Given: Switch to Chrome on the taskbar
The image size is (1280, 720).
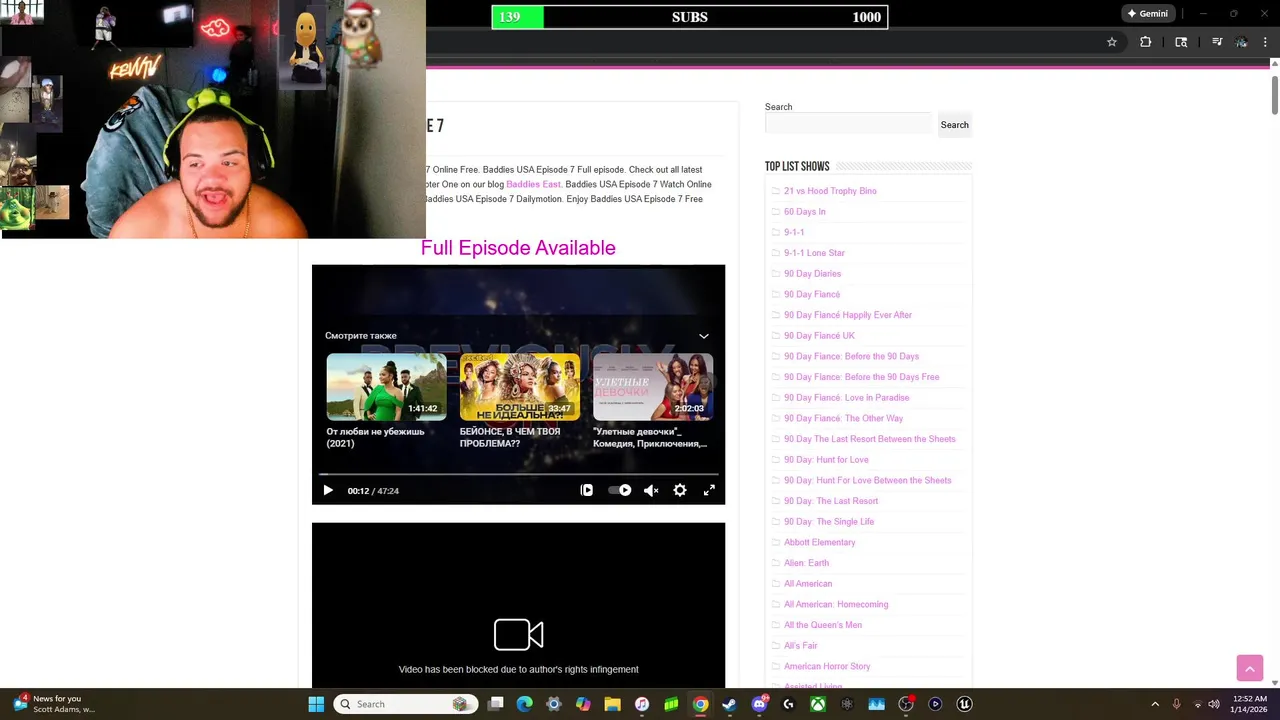Looking at the screenshot, I should pyautogui.click(x=700, y=704).
